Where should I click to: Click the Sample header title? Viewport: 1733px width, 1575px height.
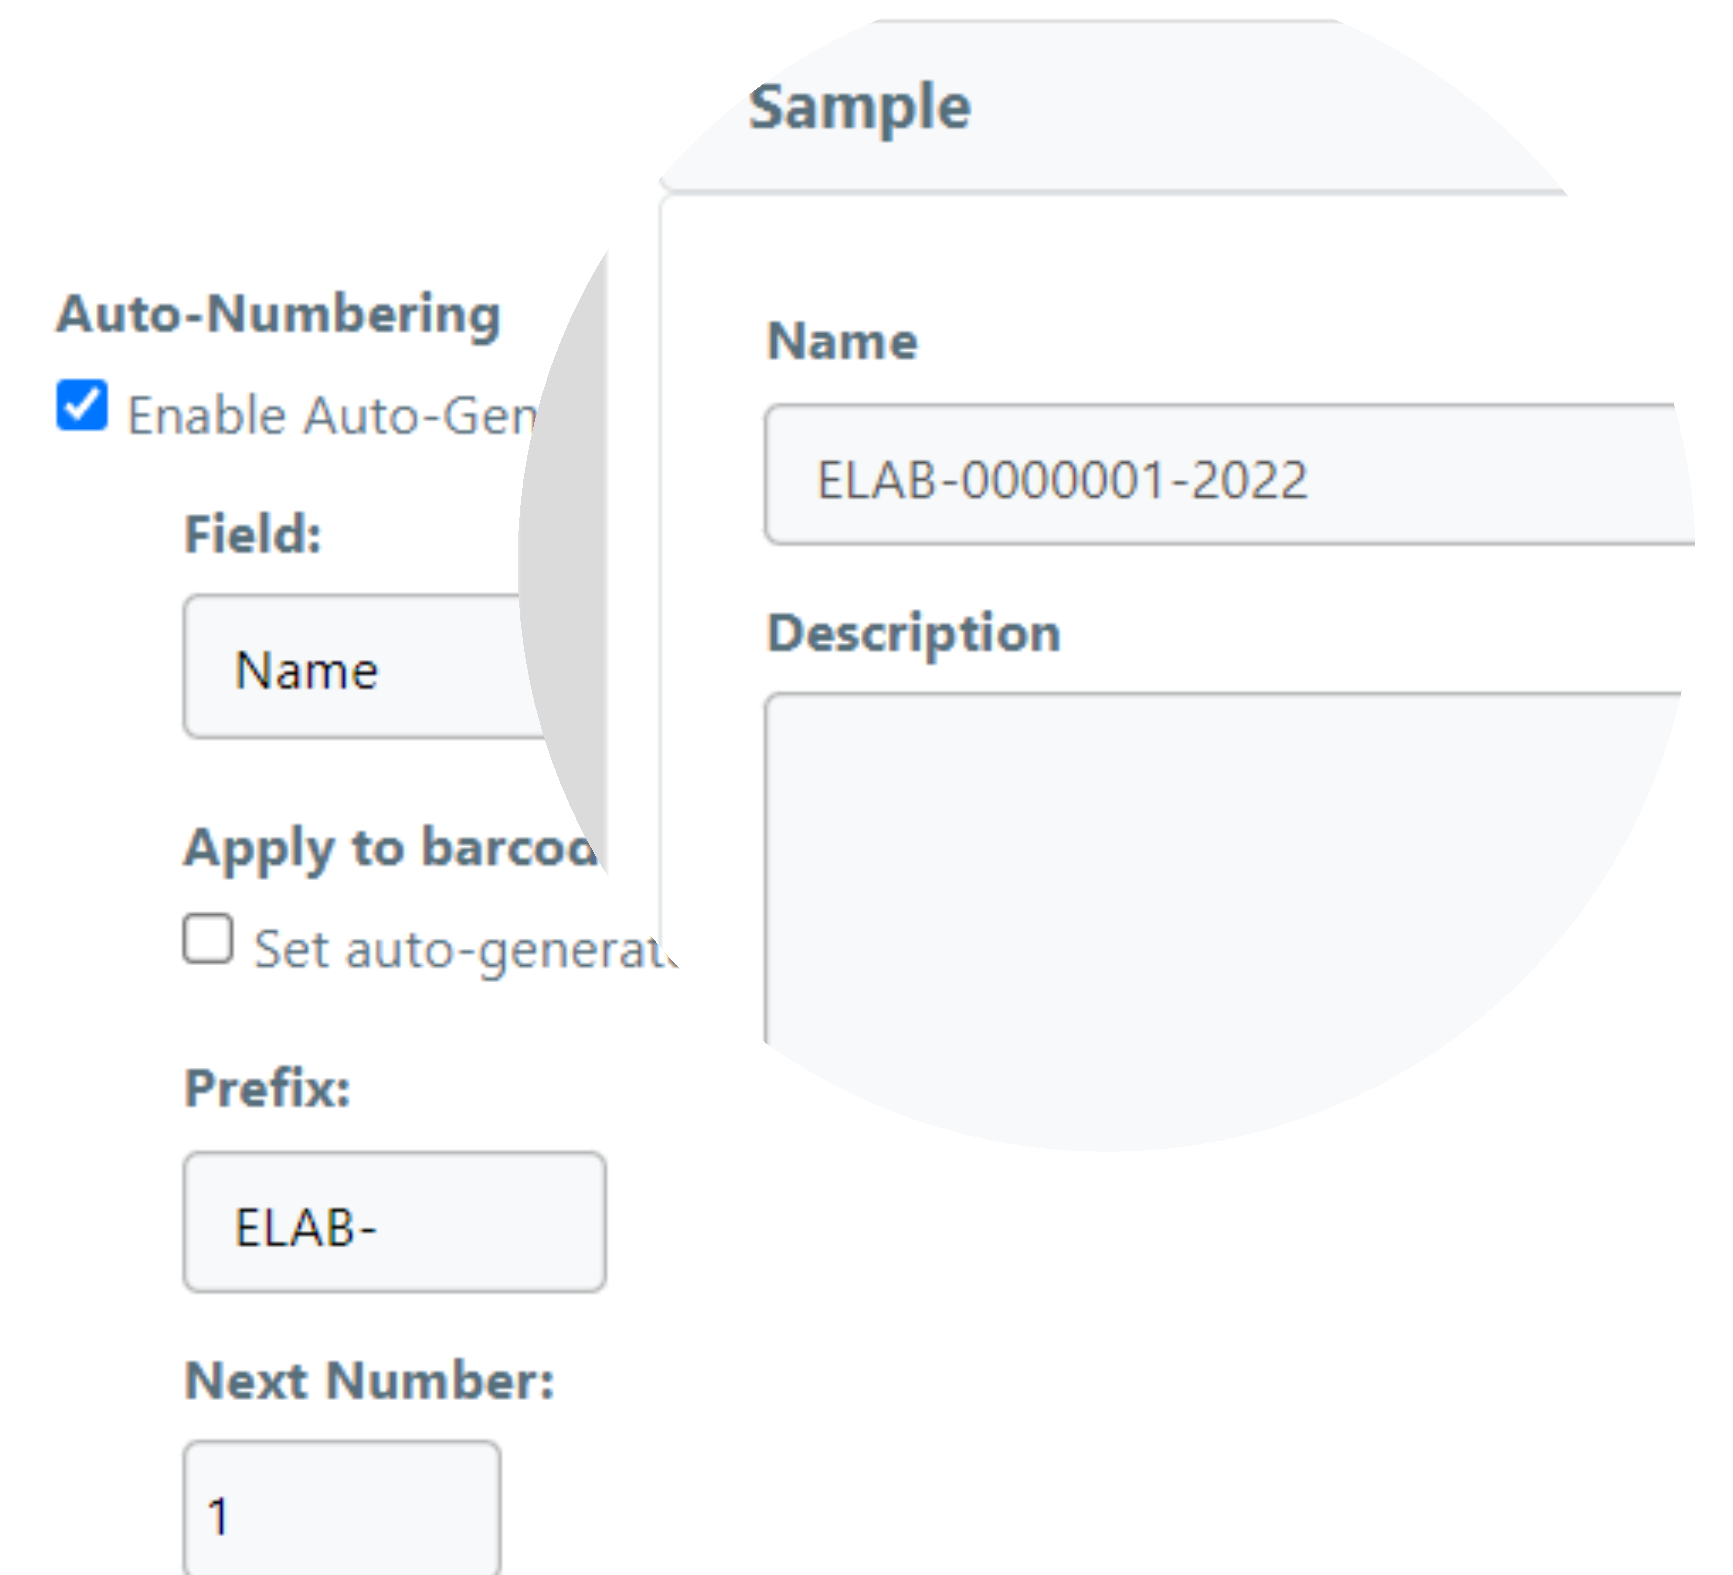860,107
